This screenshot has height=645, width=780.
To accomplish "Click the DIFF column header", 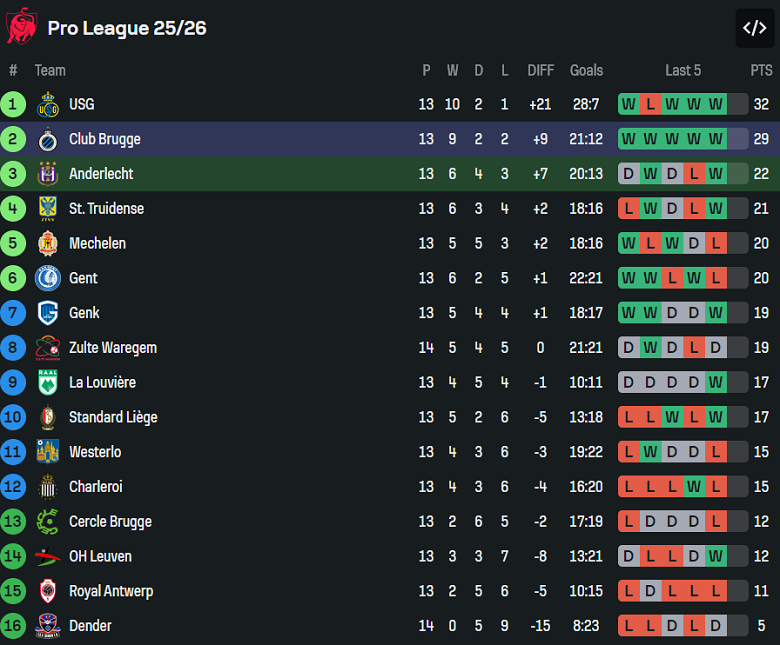I will (540, 70).
